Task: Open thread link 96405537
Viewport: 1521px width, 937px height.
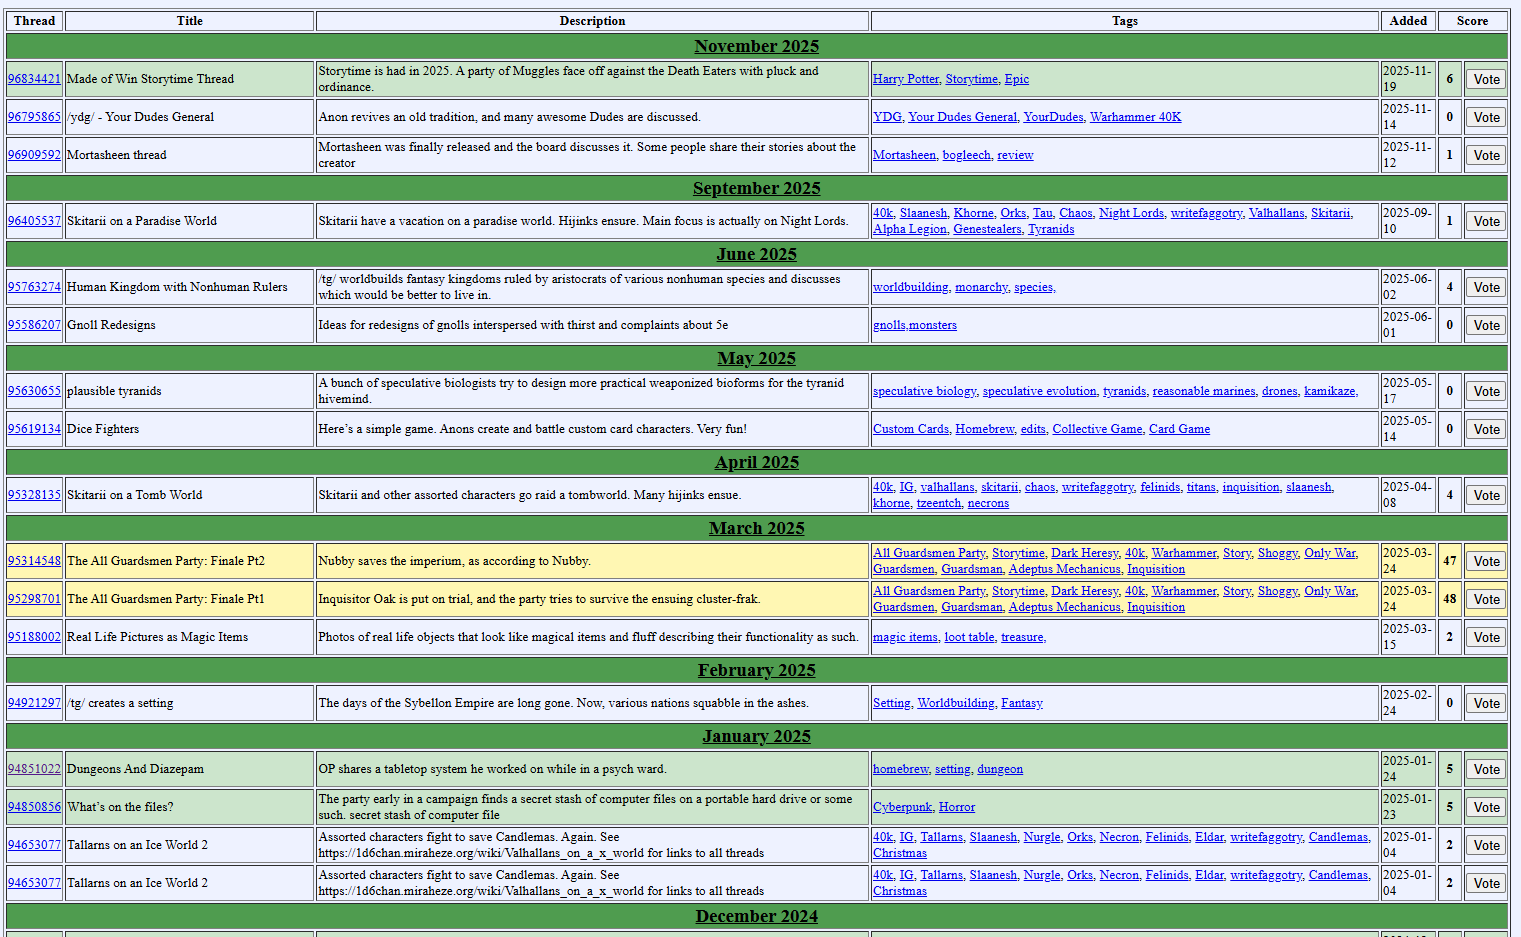Action: [34, 221]
